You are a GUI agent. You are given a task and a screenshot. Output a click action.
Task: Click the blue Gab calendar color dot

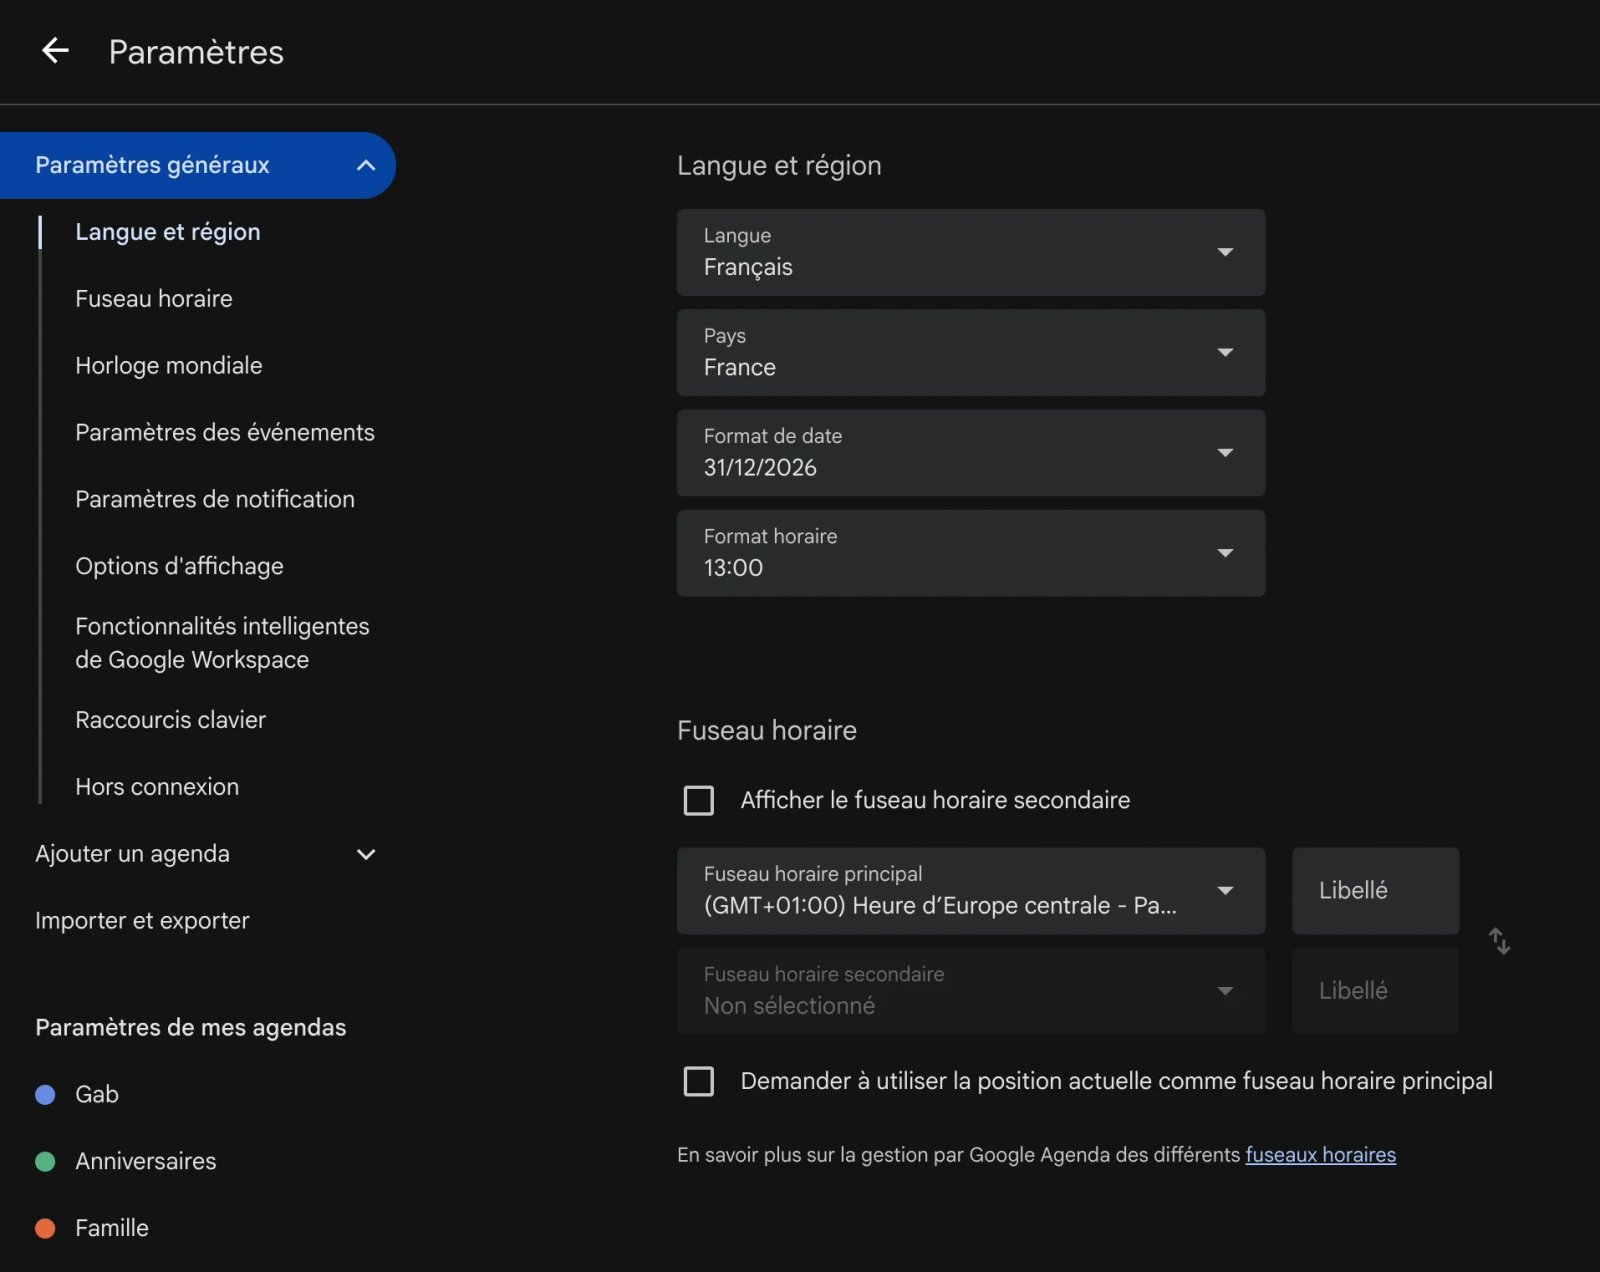pos(45,1095)
